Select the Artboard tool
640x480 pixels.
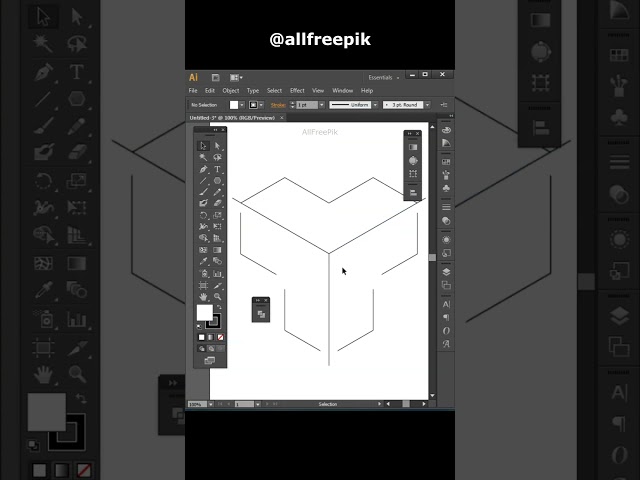[x=203, y=285]
